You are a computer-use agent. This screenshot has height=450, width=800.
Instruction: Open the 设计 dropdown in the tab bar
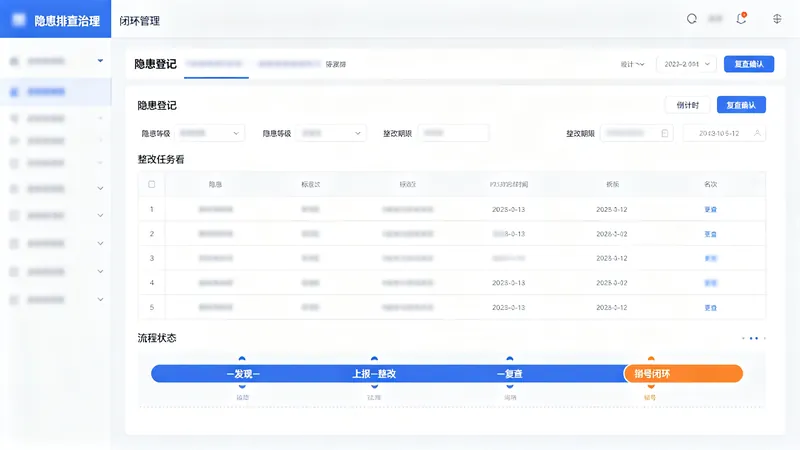[632, 64]
